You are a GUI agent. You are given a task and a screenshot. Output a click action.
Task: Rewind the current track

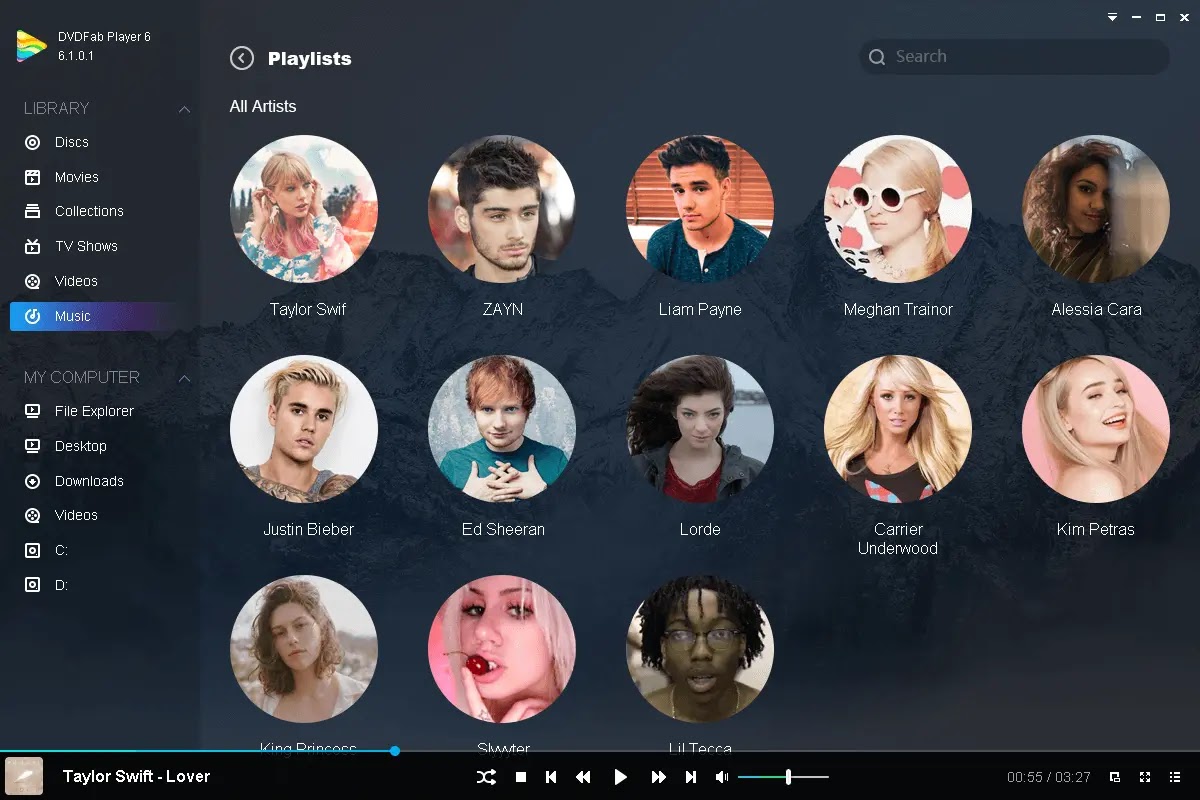pos(583,777)
